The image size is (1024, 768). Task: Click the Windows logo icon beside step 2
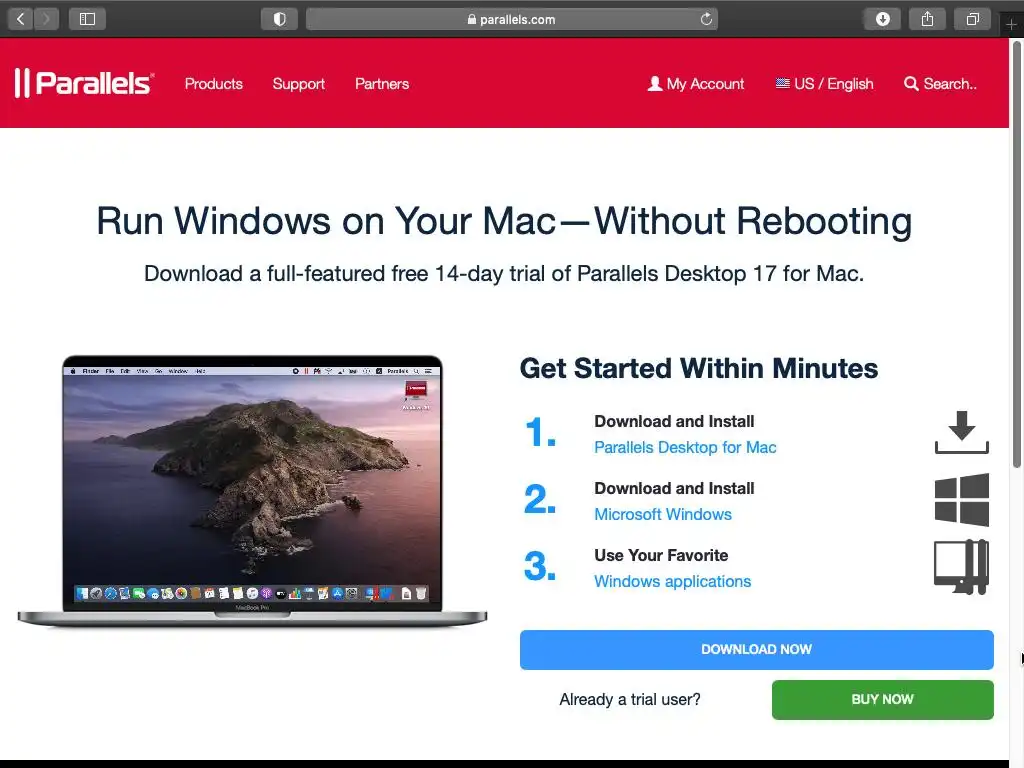tap(962, 500)
